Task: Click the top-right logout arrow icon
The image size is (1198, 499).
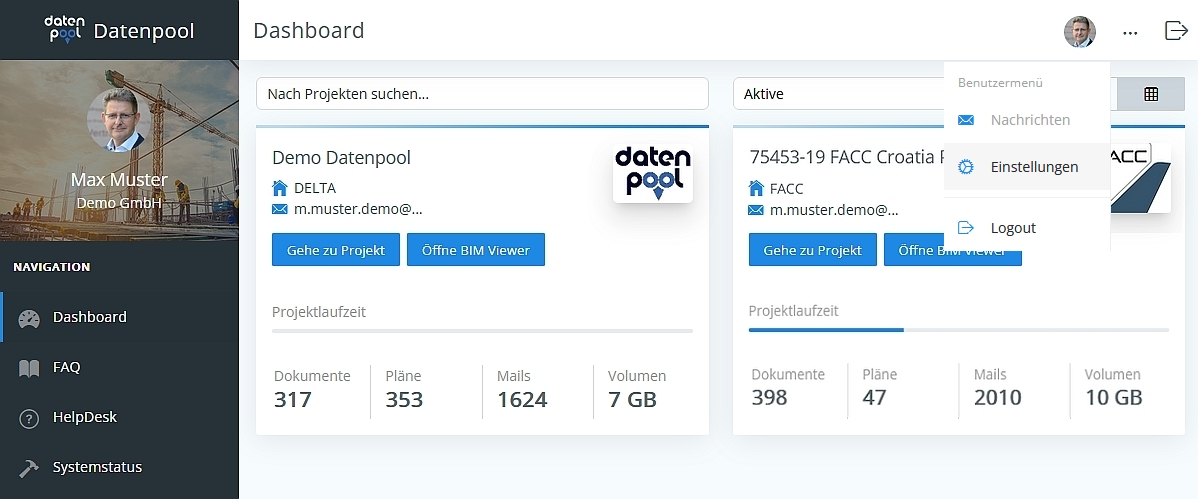Action: pos(1176,31)
